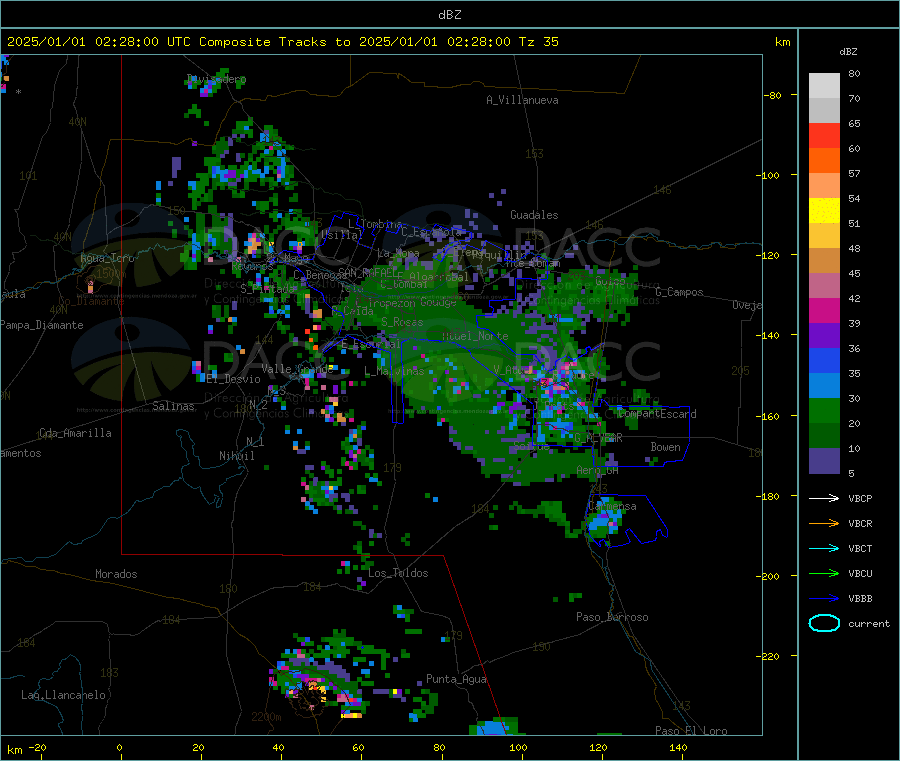This screenshot has height=761, width=900.
Task: Click the 'Carmensa' map label
Action: pyautogui.click(x=612, y=507)
